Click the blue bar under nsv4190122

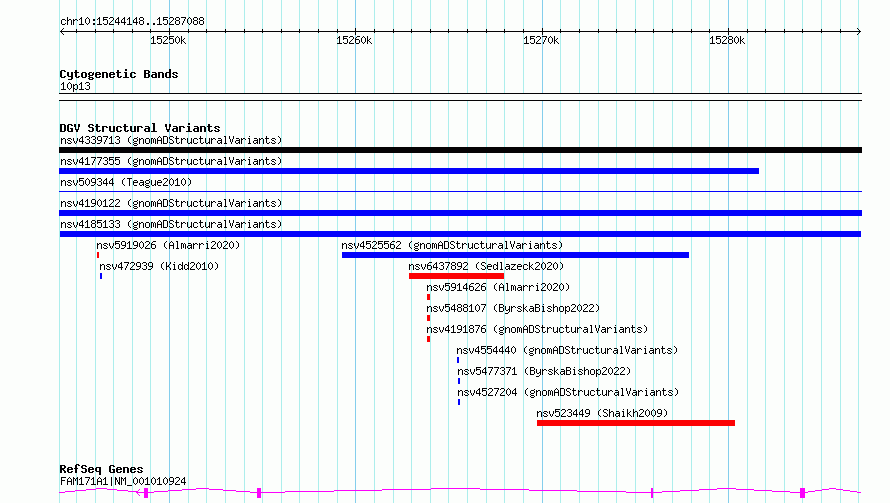click(x=460, y=213)
